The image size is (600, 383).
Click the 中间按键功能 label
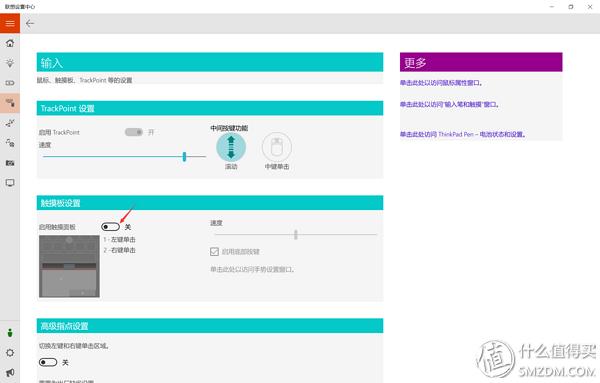click(x=229, y=128)
